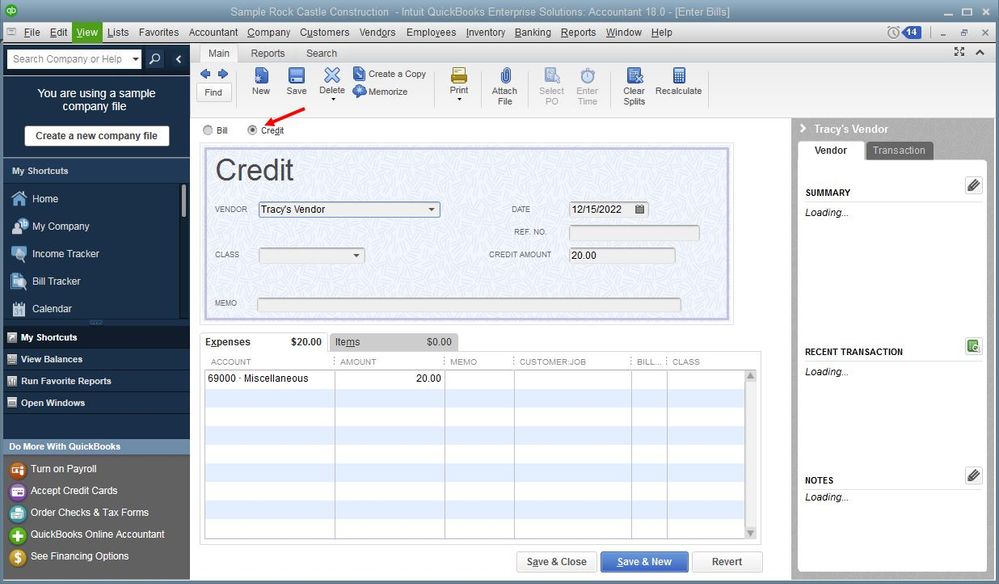Click the Recalculate calculator icon
The width and height of the screenshot is (999, 584).
point(679,75)
